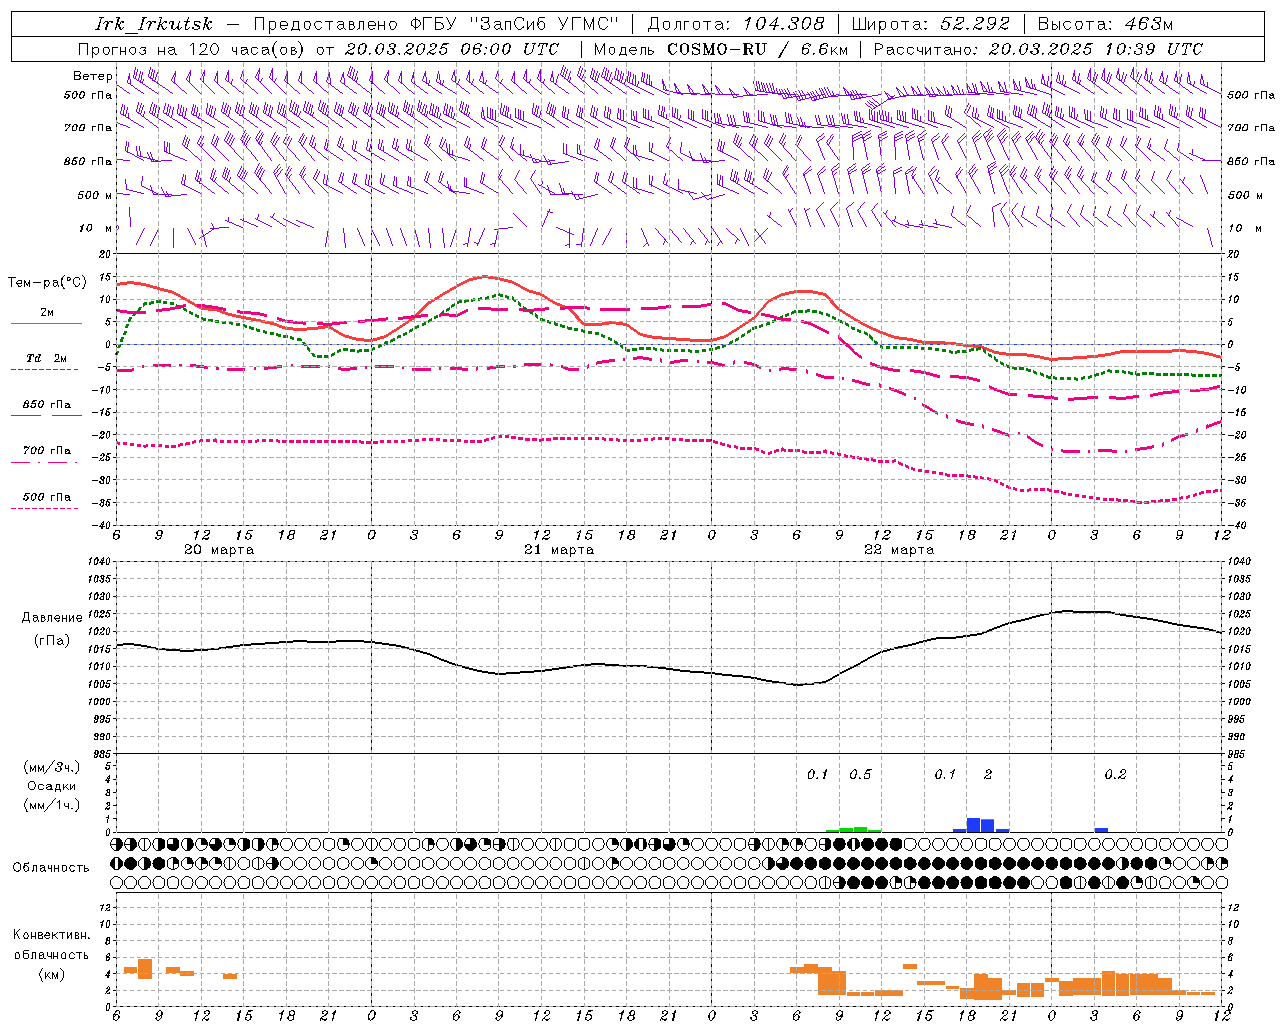
Task: Click the station name Irk_Irkutsk
Action: pos(153,24)
